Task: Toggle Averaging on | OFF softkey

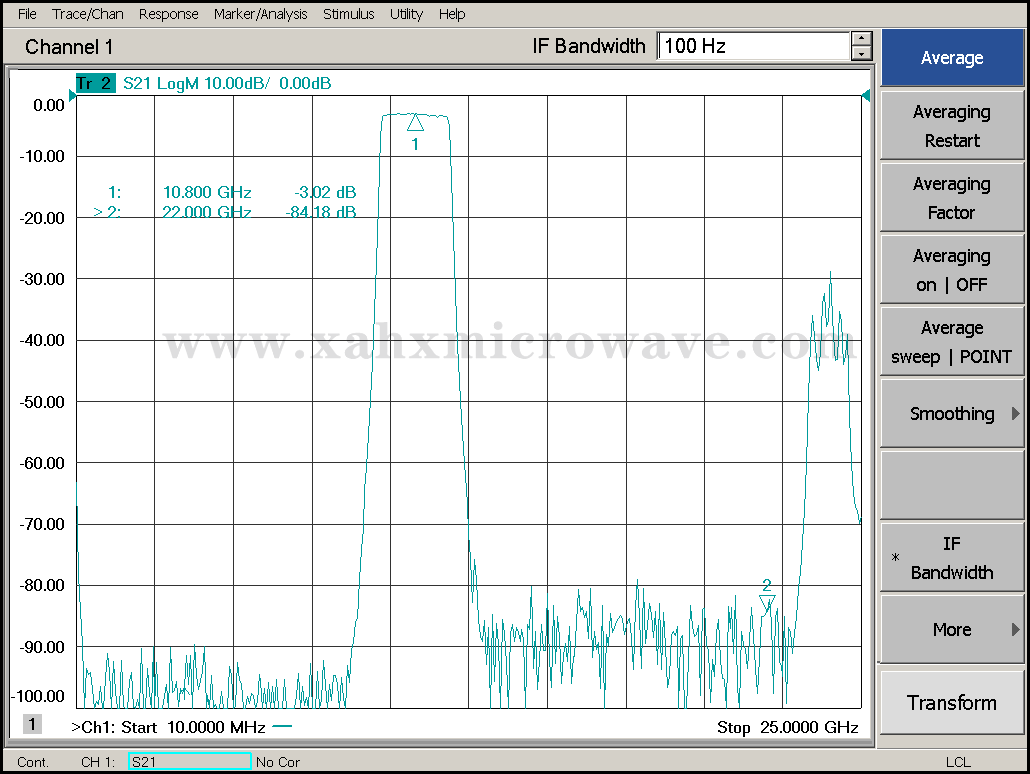Action: tap(952, 270)
